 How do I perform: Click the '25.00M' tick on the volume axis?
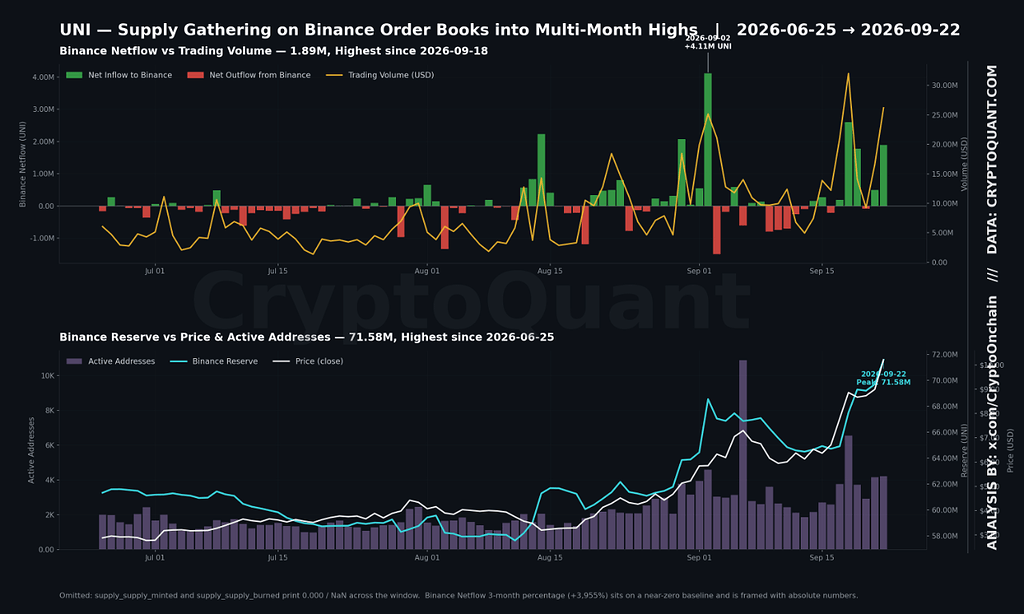click(944, 115)
